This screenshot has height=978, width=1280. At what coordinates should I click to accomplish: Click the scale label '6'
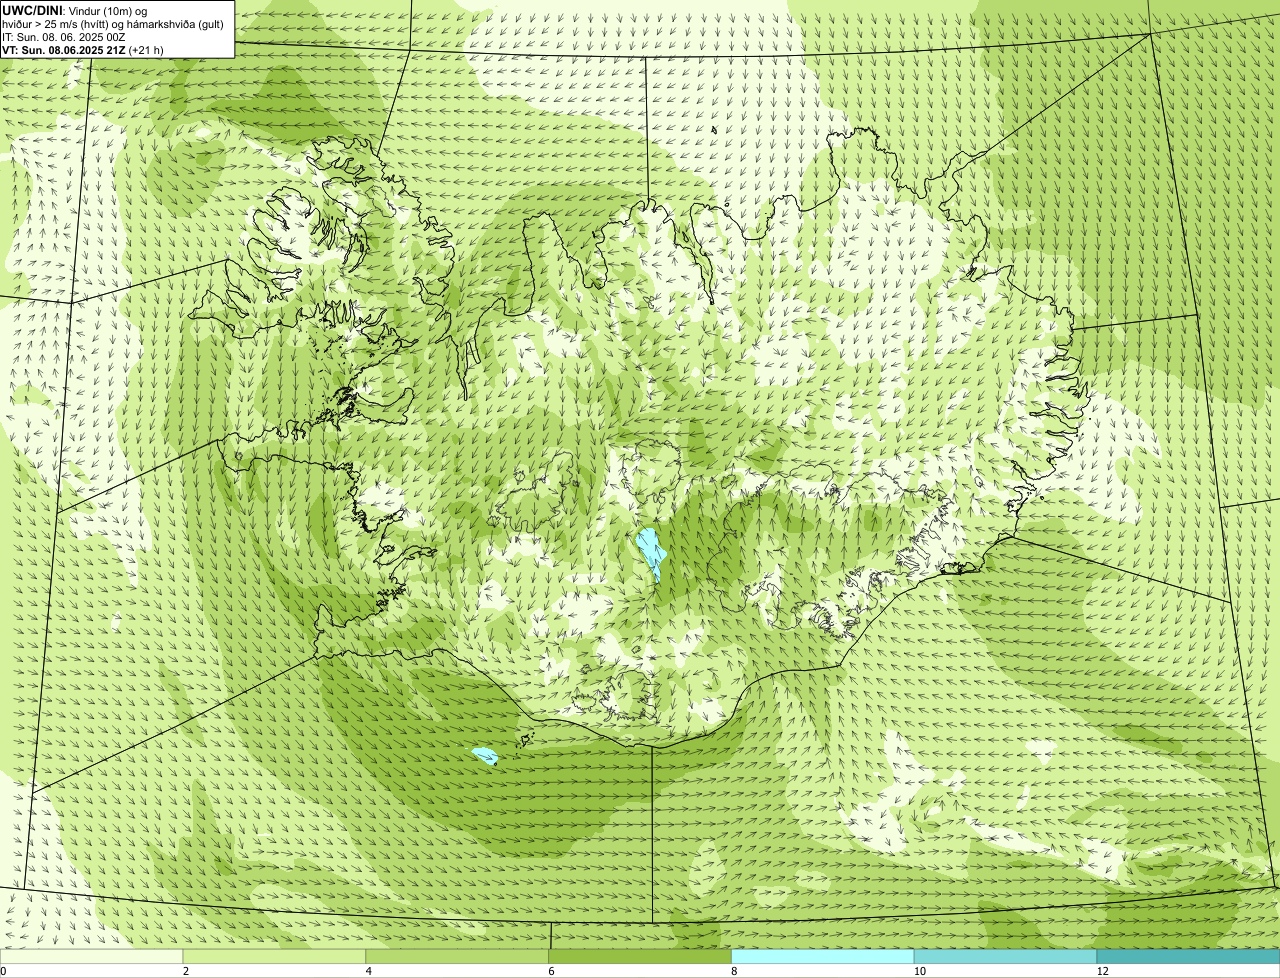pos(550,971)
